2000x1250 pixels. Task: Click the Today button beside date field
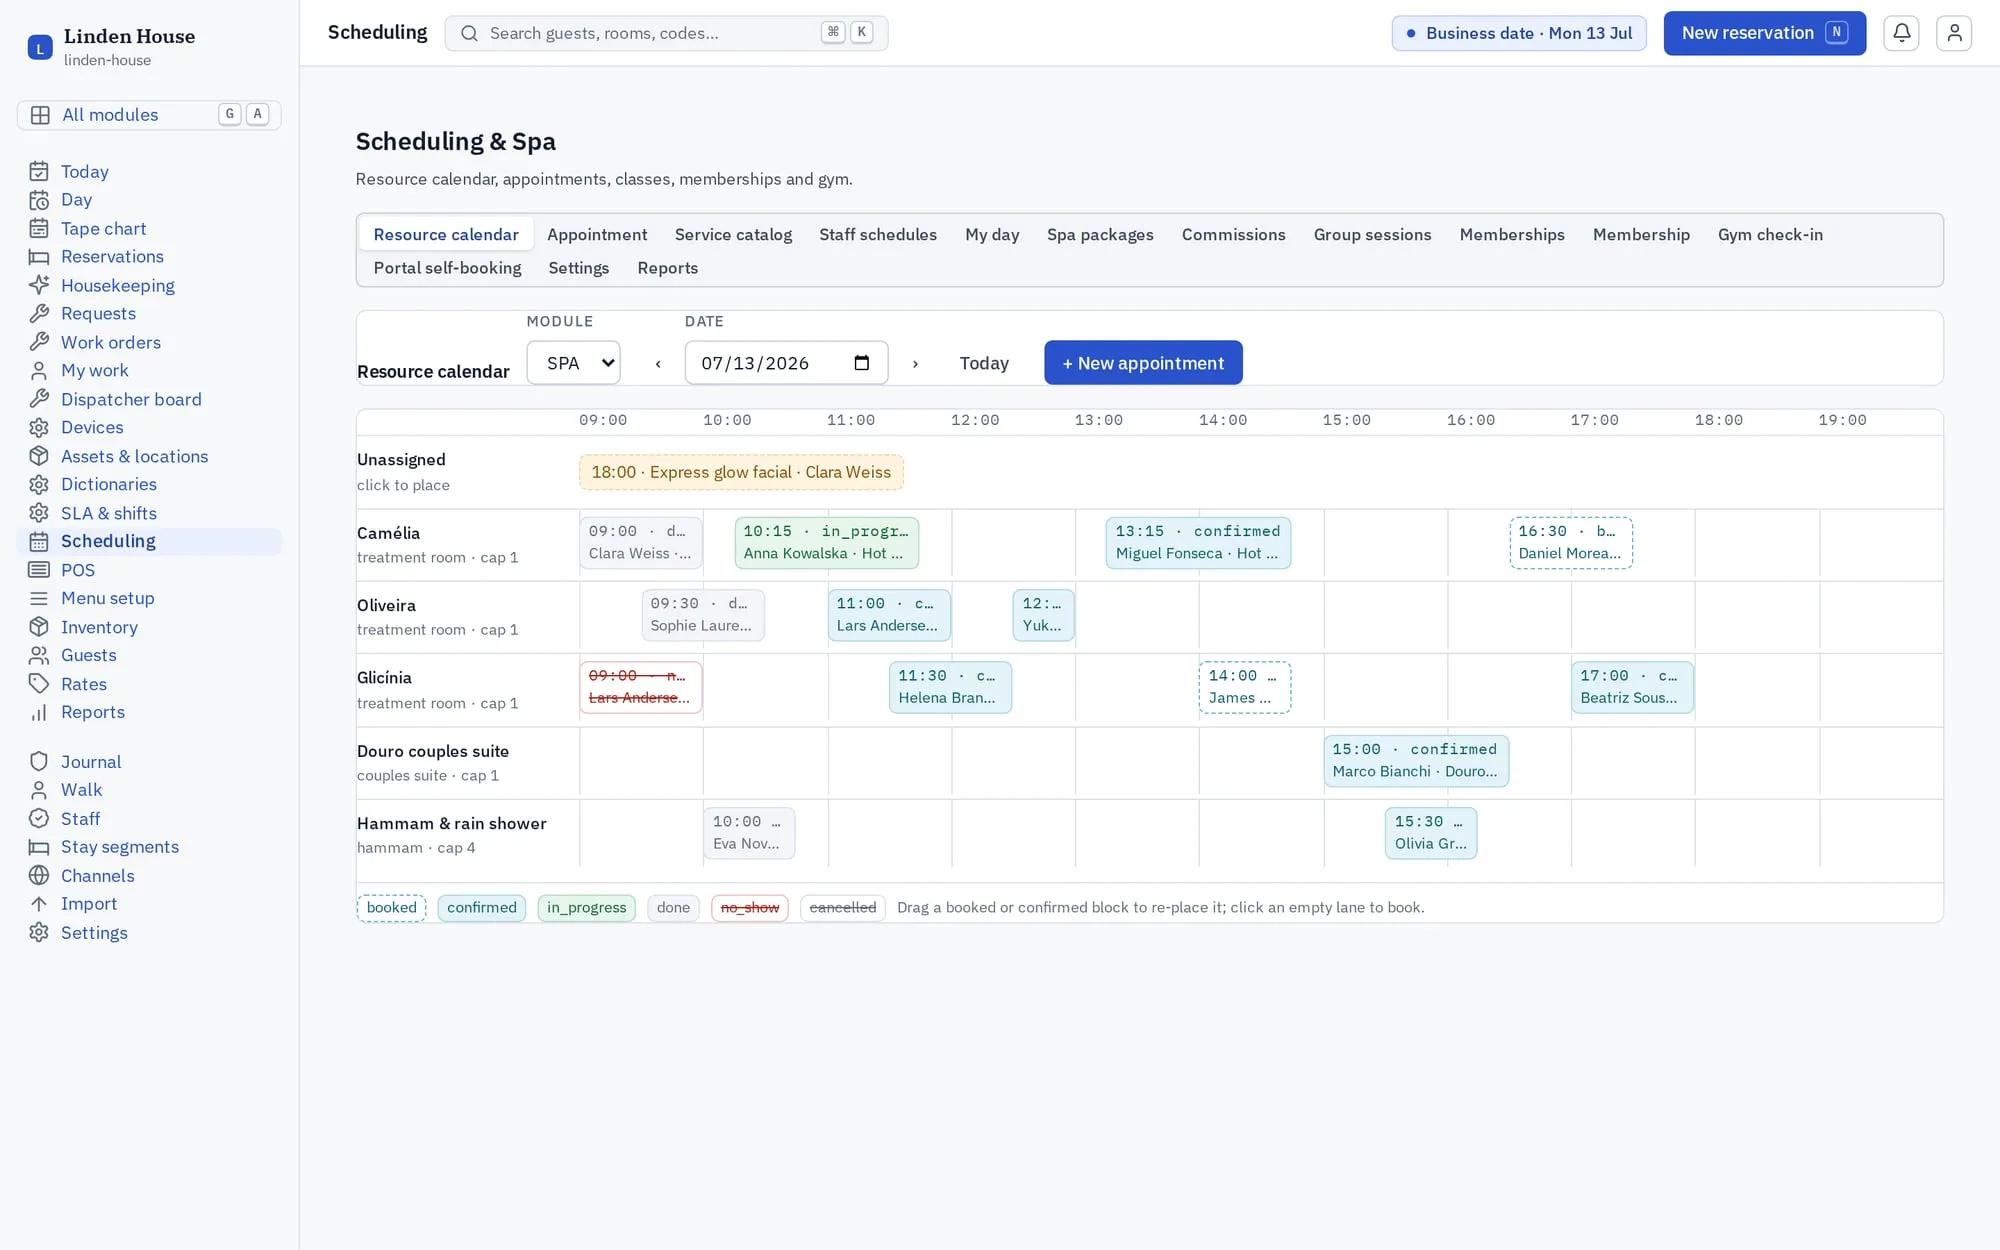click(x=984, y=363)
